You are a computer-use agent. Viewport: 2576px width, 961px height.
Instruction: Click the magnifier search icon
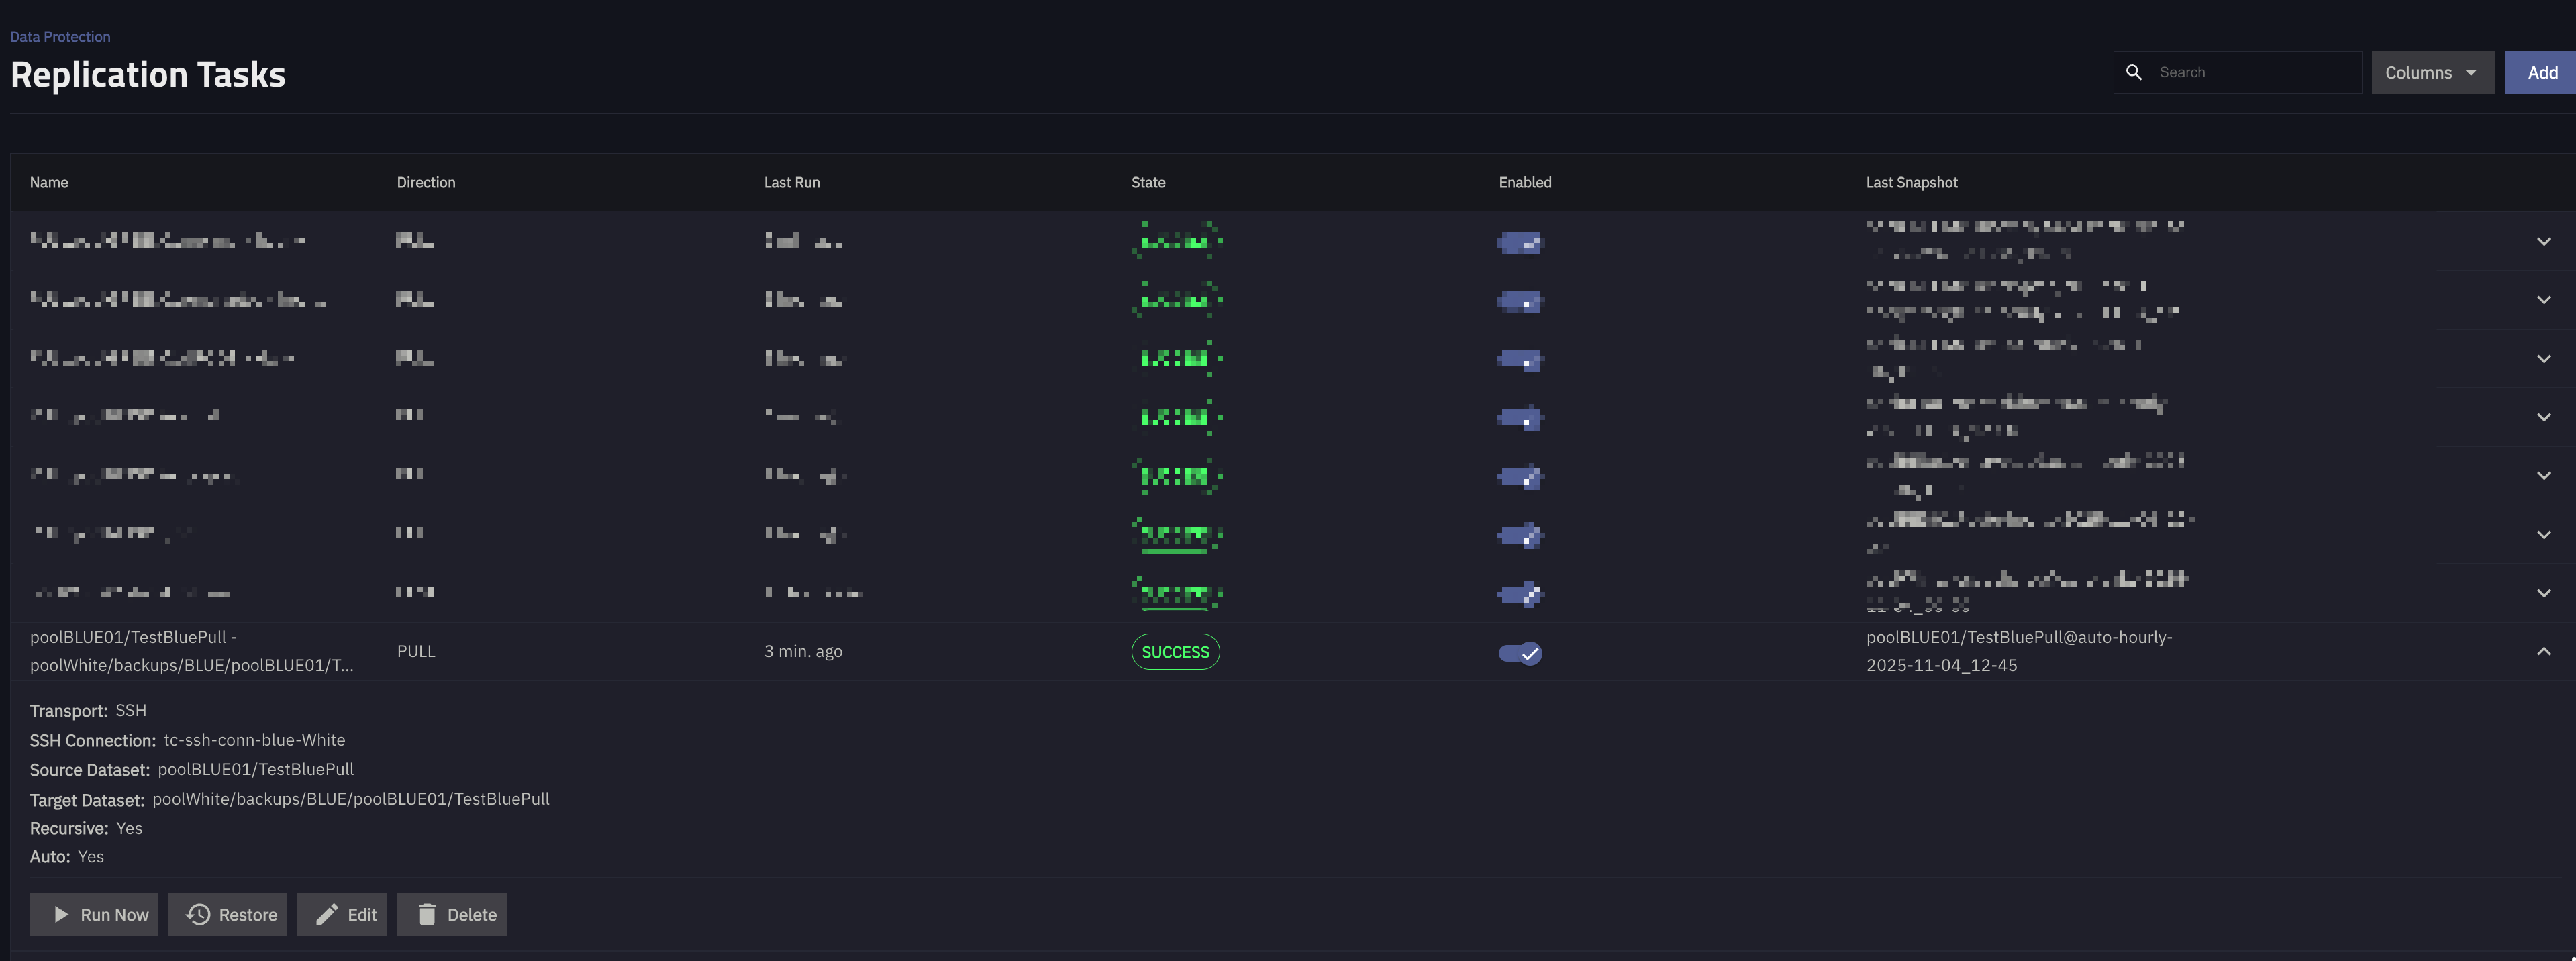[x=2133, y=72]
